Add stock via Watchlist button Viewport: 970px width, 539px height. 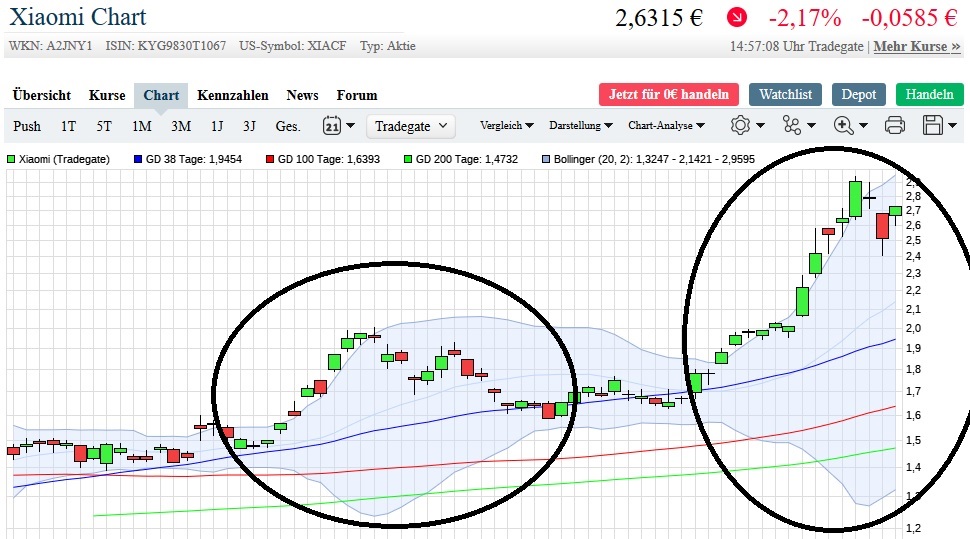785,95
